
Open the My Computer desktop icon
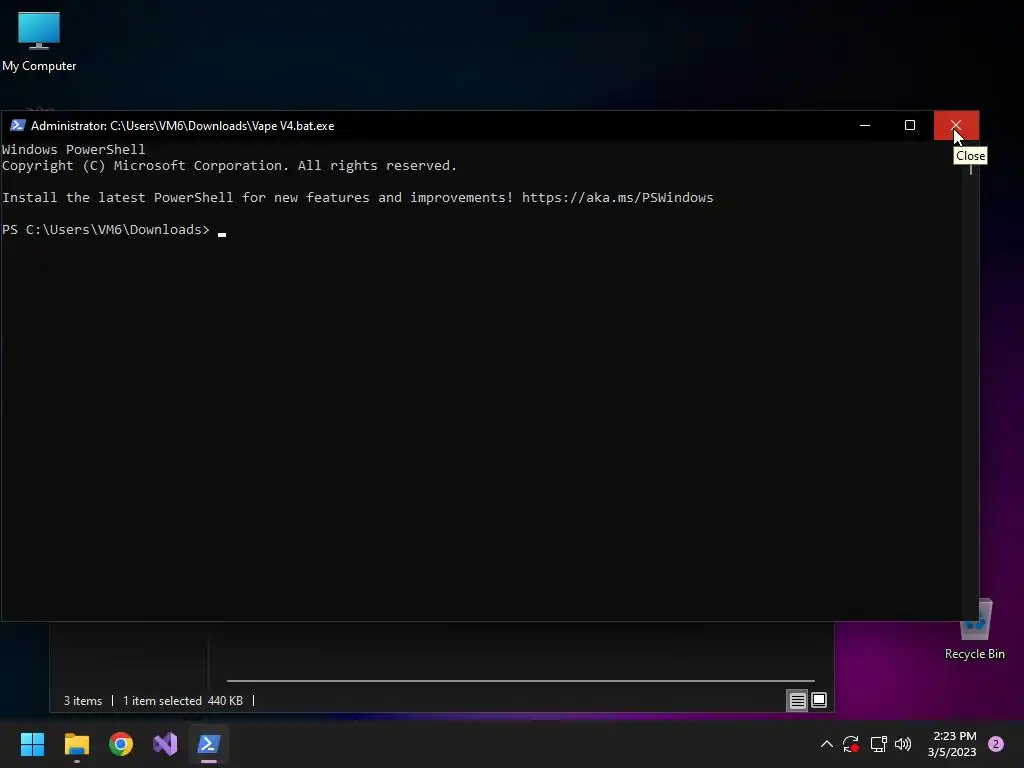pos(39,41)
